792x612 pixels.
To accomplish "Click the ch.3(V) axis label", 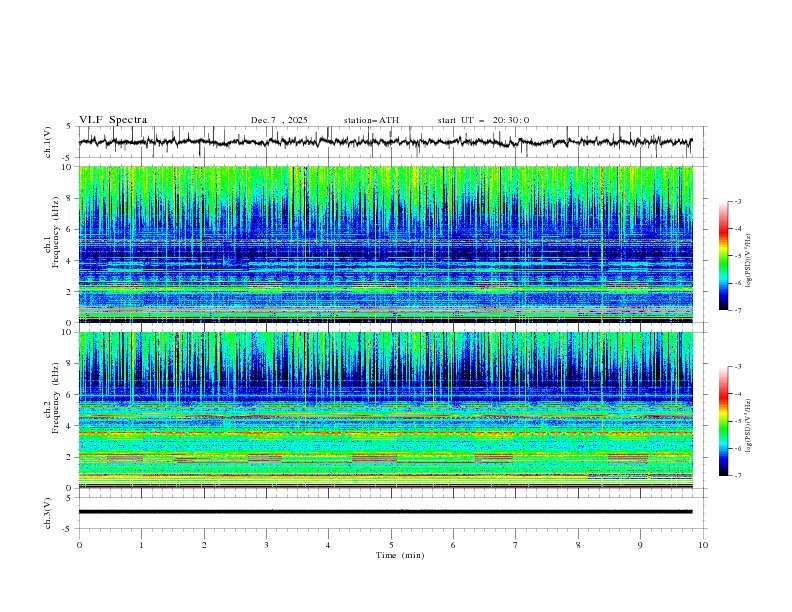I will 48,513.
